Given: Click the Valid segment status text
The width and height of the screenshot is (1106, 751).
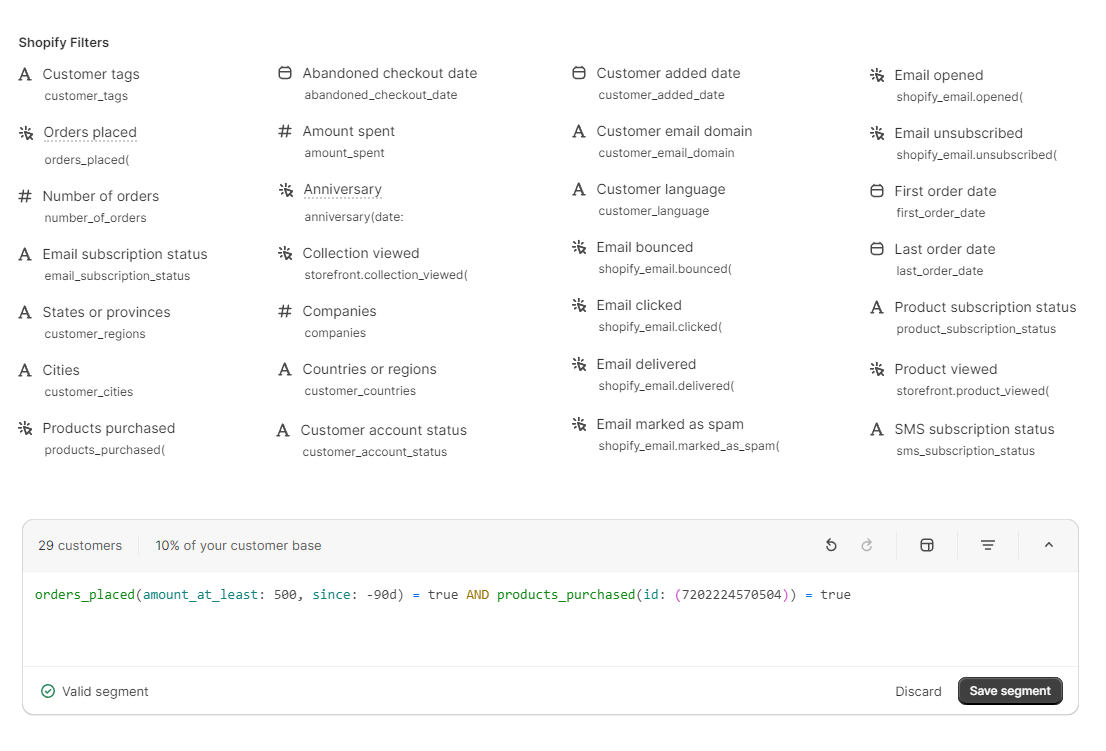Looking at the screenshot, I should pyautogui.click(x=105, y=692).
